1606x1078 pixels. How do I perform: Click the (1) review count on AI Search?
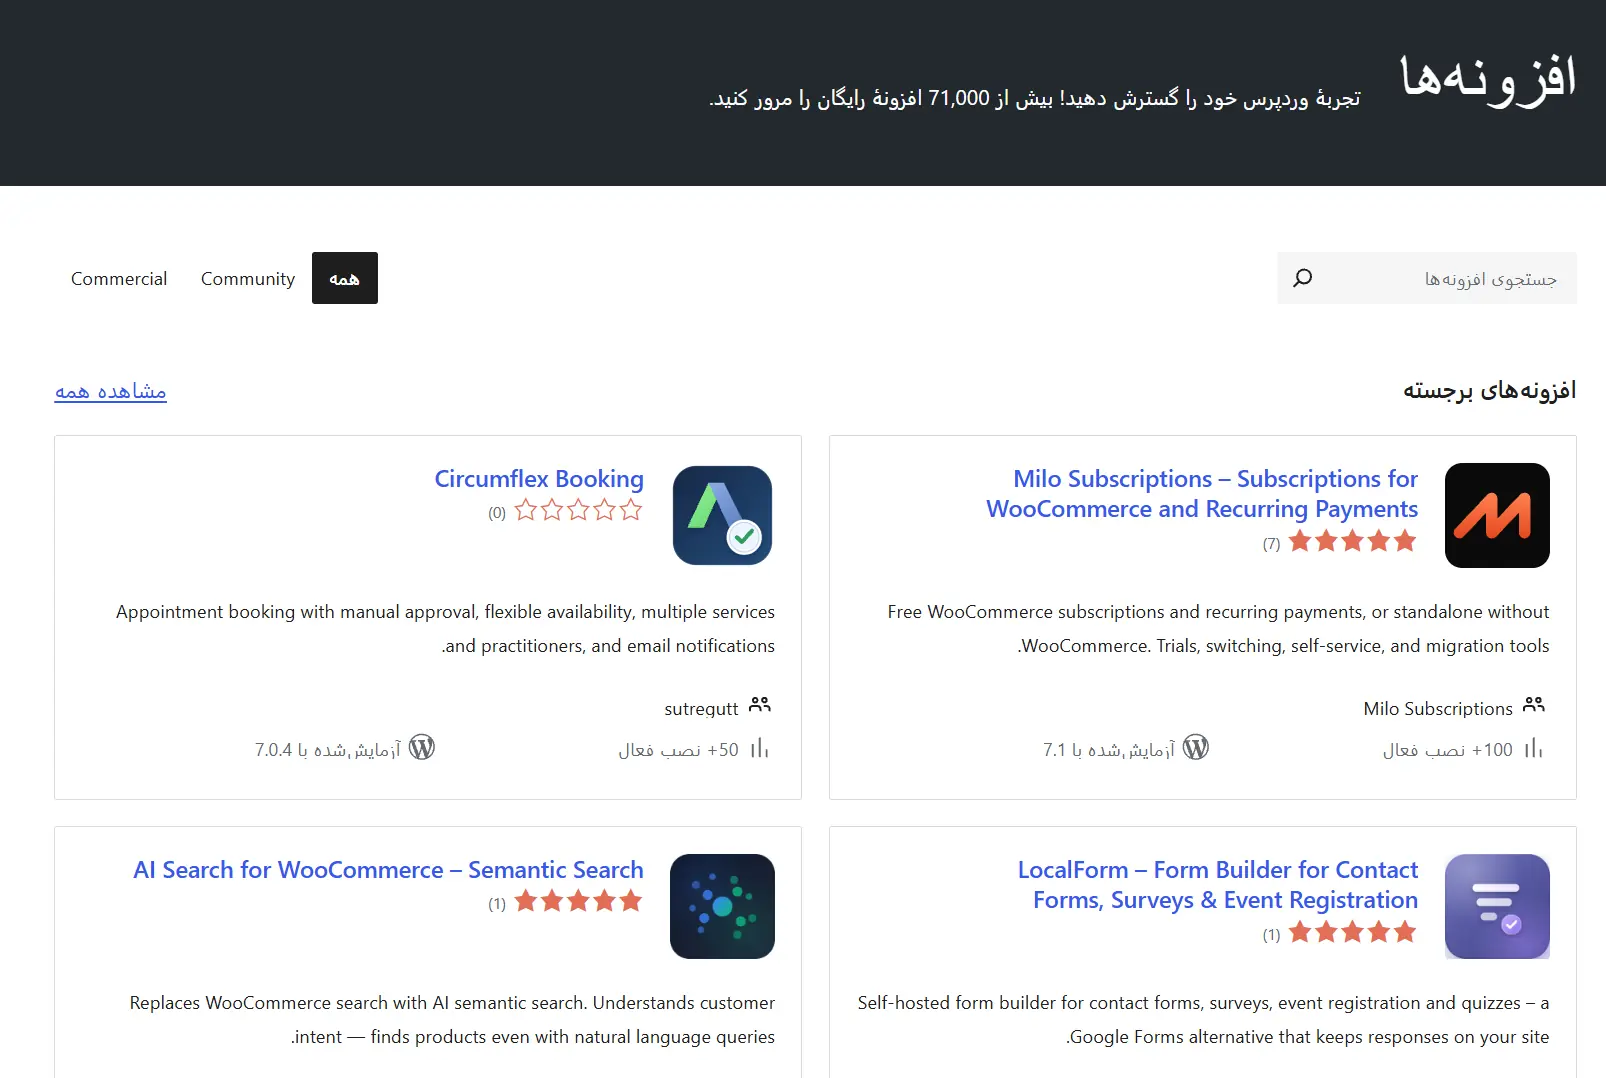[497, 904]
